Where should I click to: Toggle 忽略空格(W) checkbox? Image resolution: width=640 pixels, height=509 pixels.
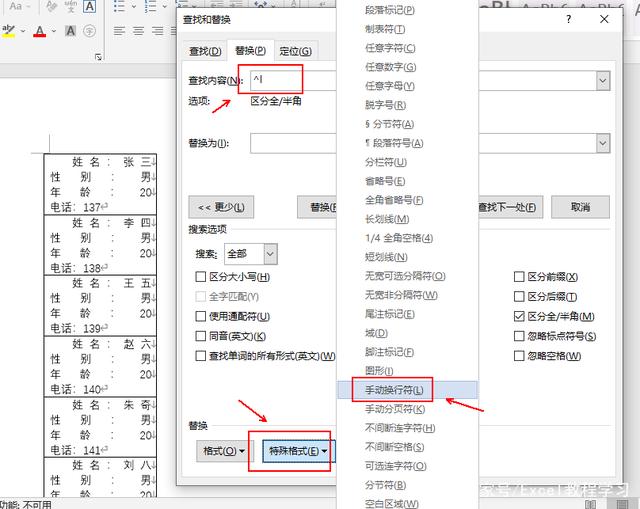[x=519, y=356]
